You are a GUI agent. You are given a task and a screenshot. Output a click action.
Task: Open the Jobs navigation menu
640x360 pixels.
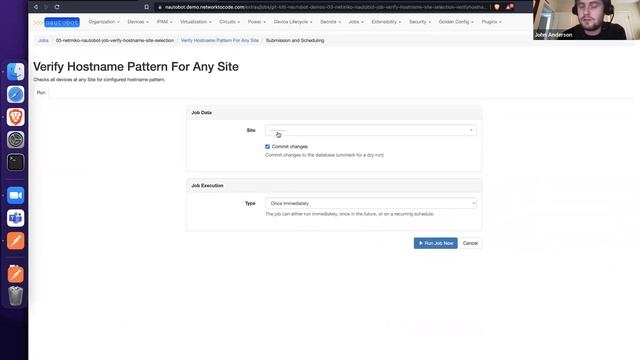point(356,22)
